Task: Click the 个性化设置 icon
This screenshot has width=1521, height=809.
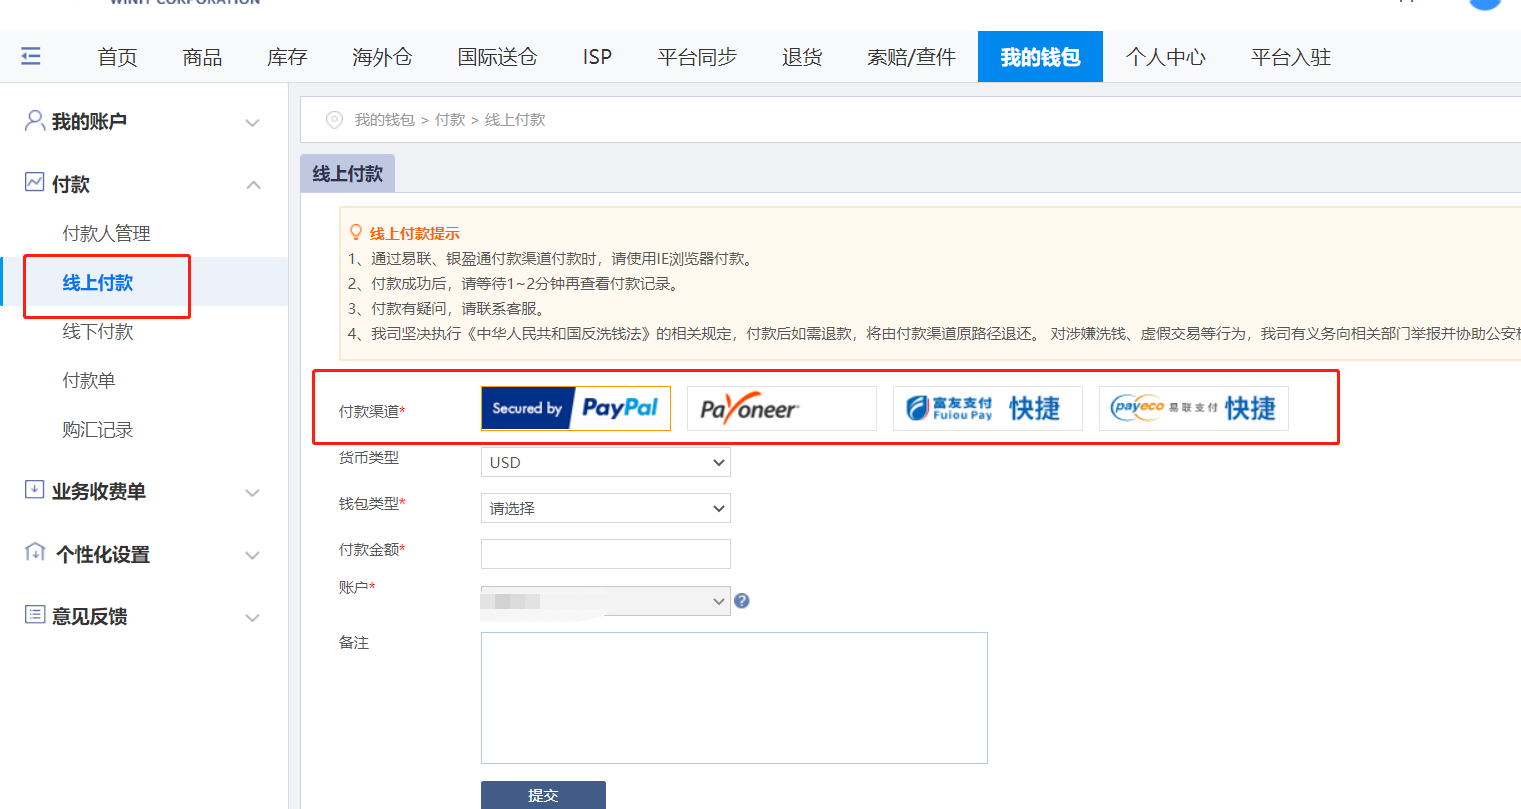Action: [x=35, y=552]
